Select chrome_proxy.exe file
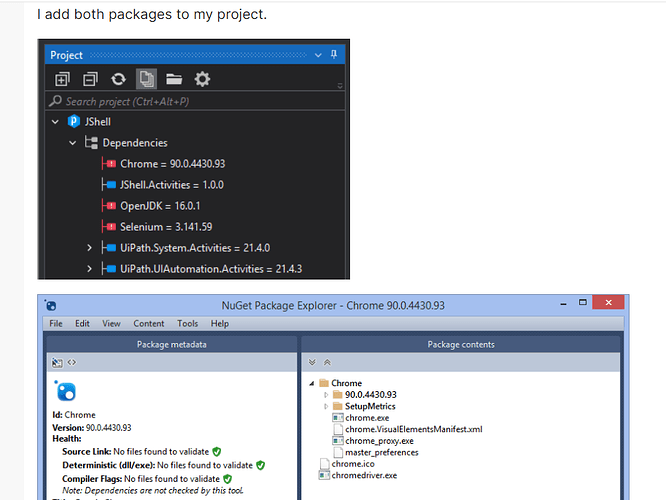The height and width of the screenshot is (500, 666). (379, 441)
